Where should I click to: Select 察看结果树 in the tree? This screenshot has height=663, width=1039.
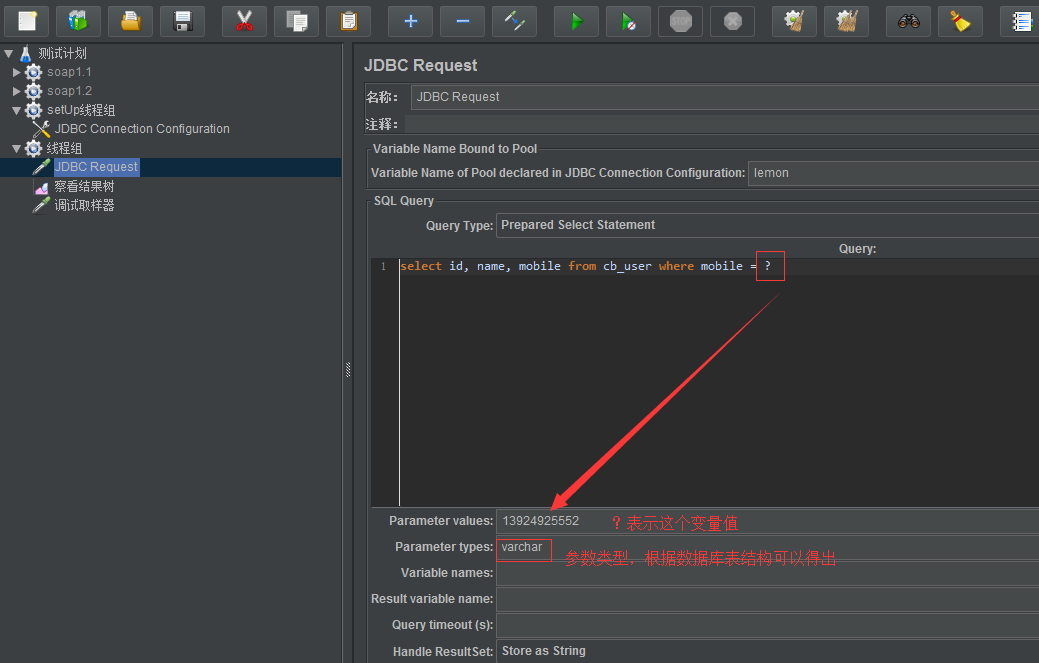click(x=84, y=186)
